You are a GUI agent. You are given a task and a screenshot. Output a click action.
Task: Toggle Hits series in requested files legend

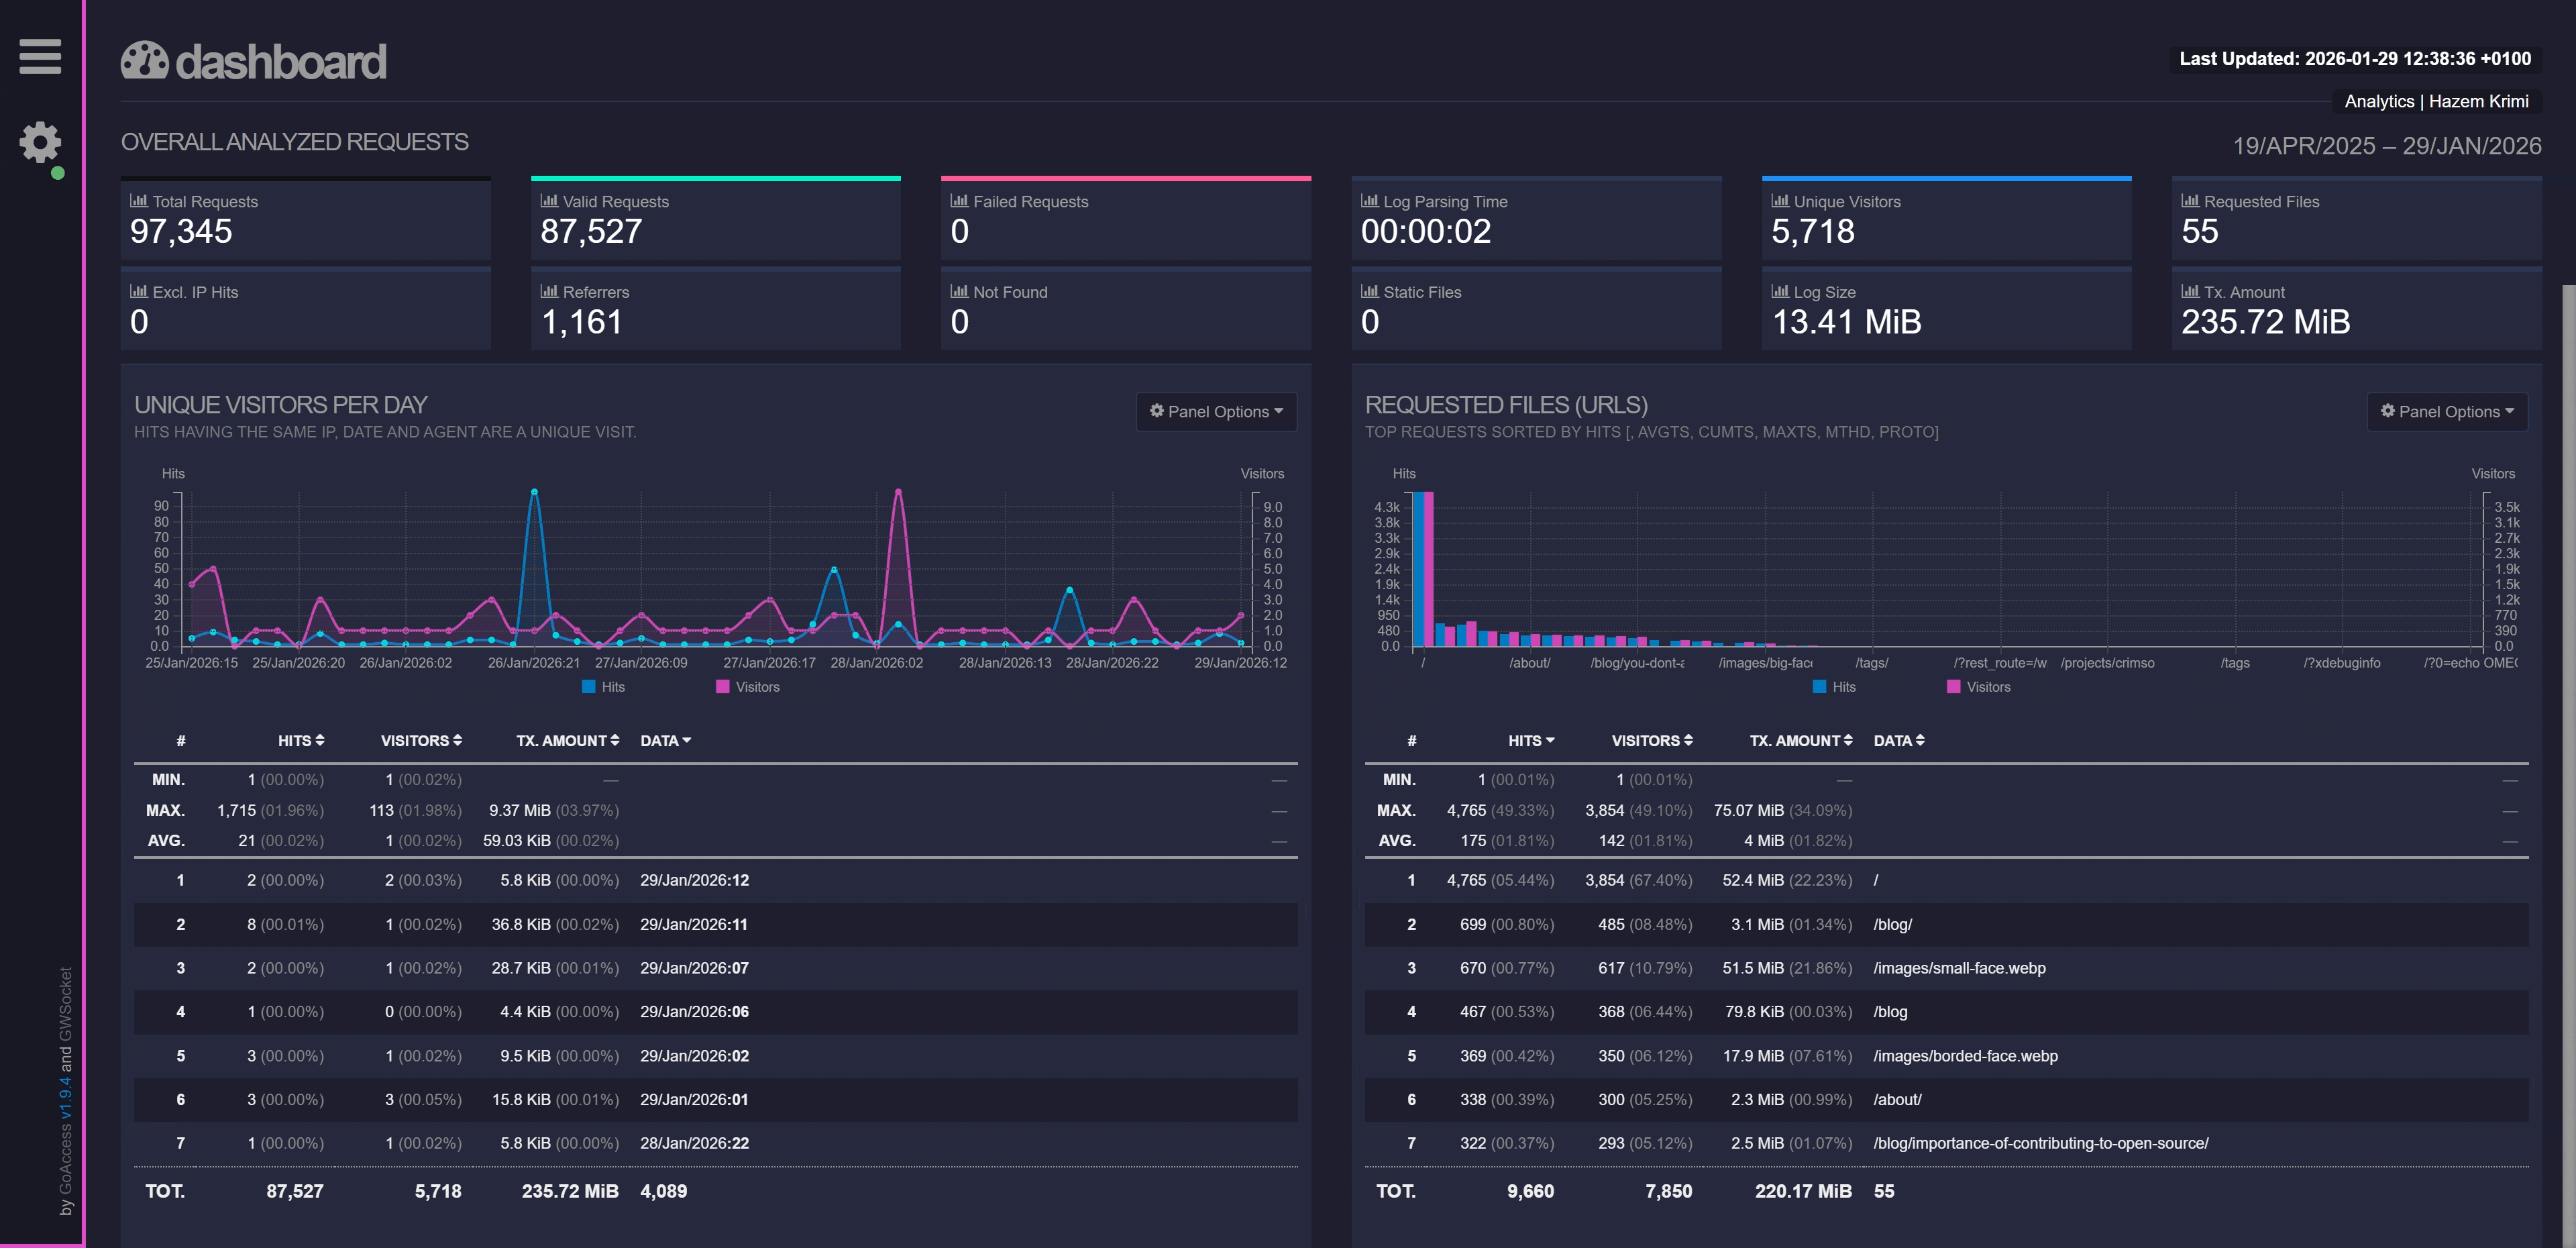[x=1834, y=687]
